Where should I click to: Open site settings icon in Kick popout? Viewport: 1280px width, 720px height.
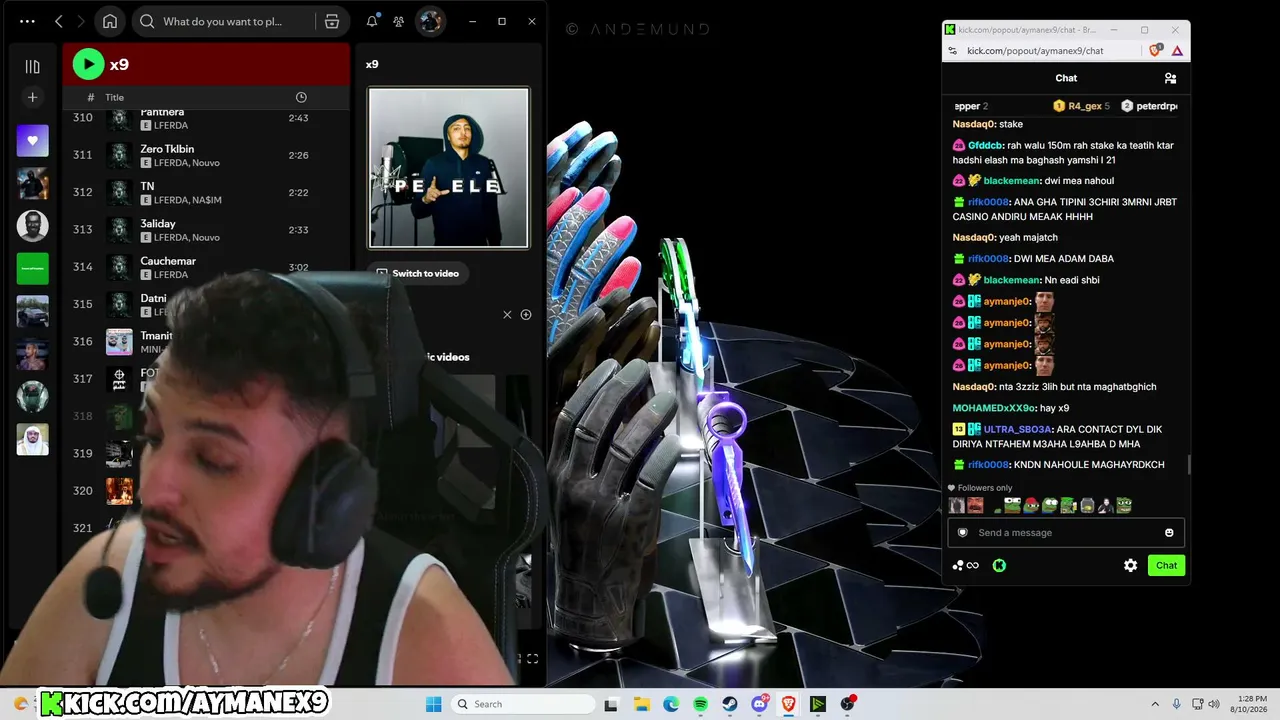point(954,51)
